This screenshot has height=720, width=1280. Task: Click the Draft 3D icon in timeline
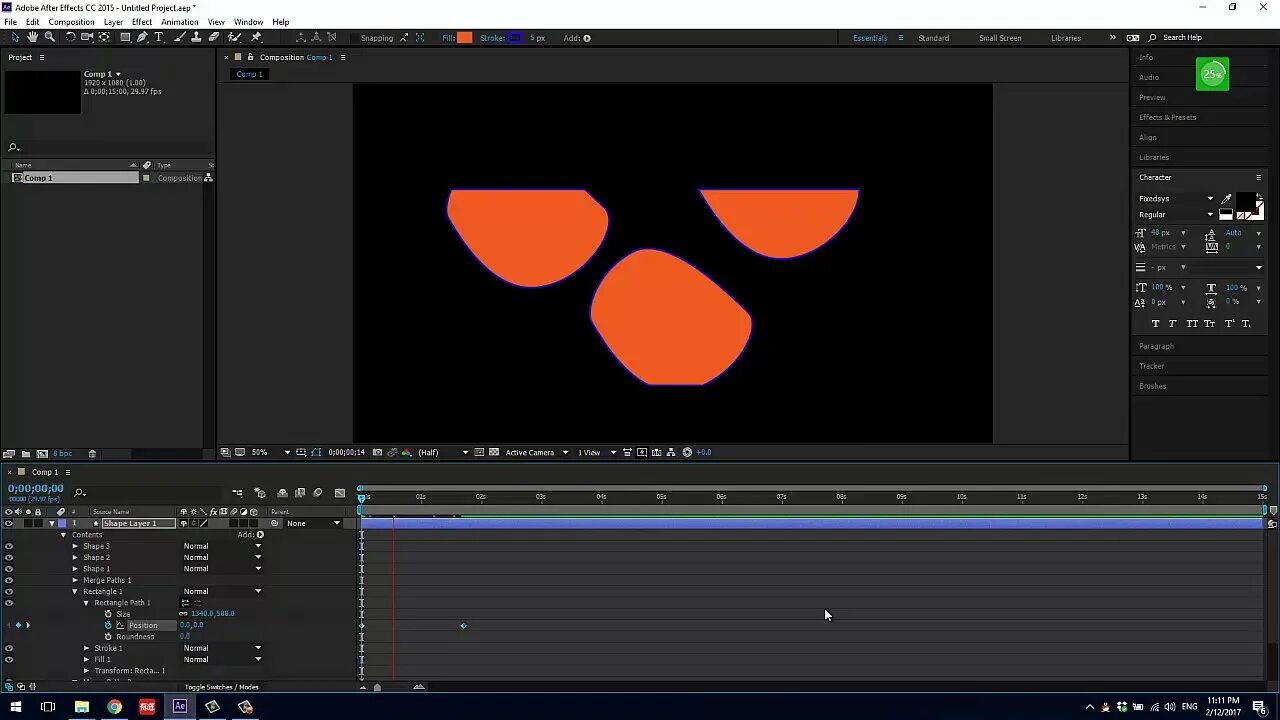tap(260, 492)
